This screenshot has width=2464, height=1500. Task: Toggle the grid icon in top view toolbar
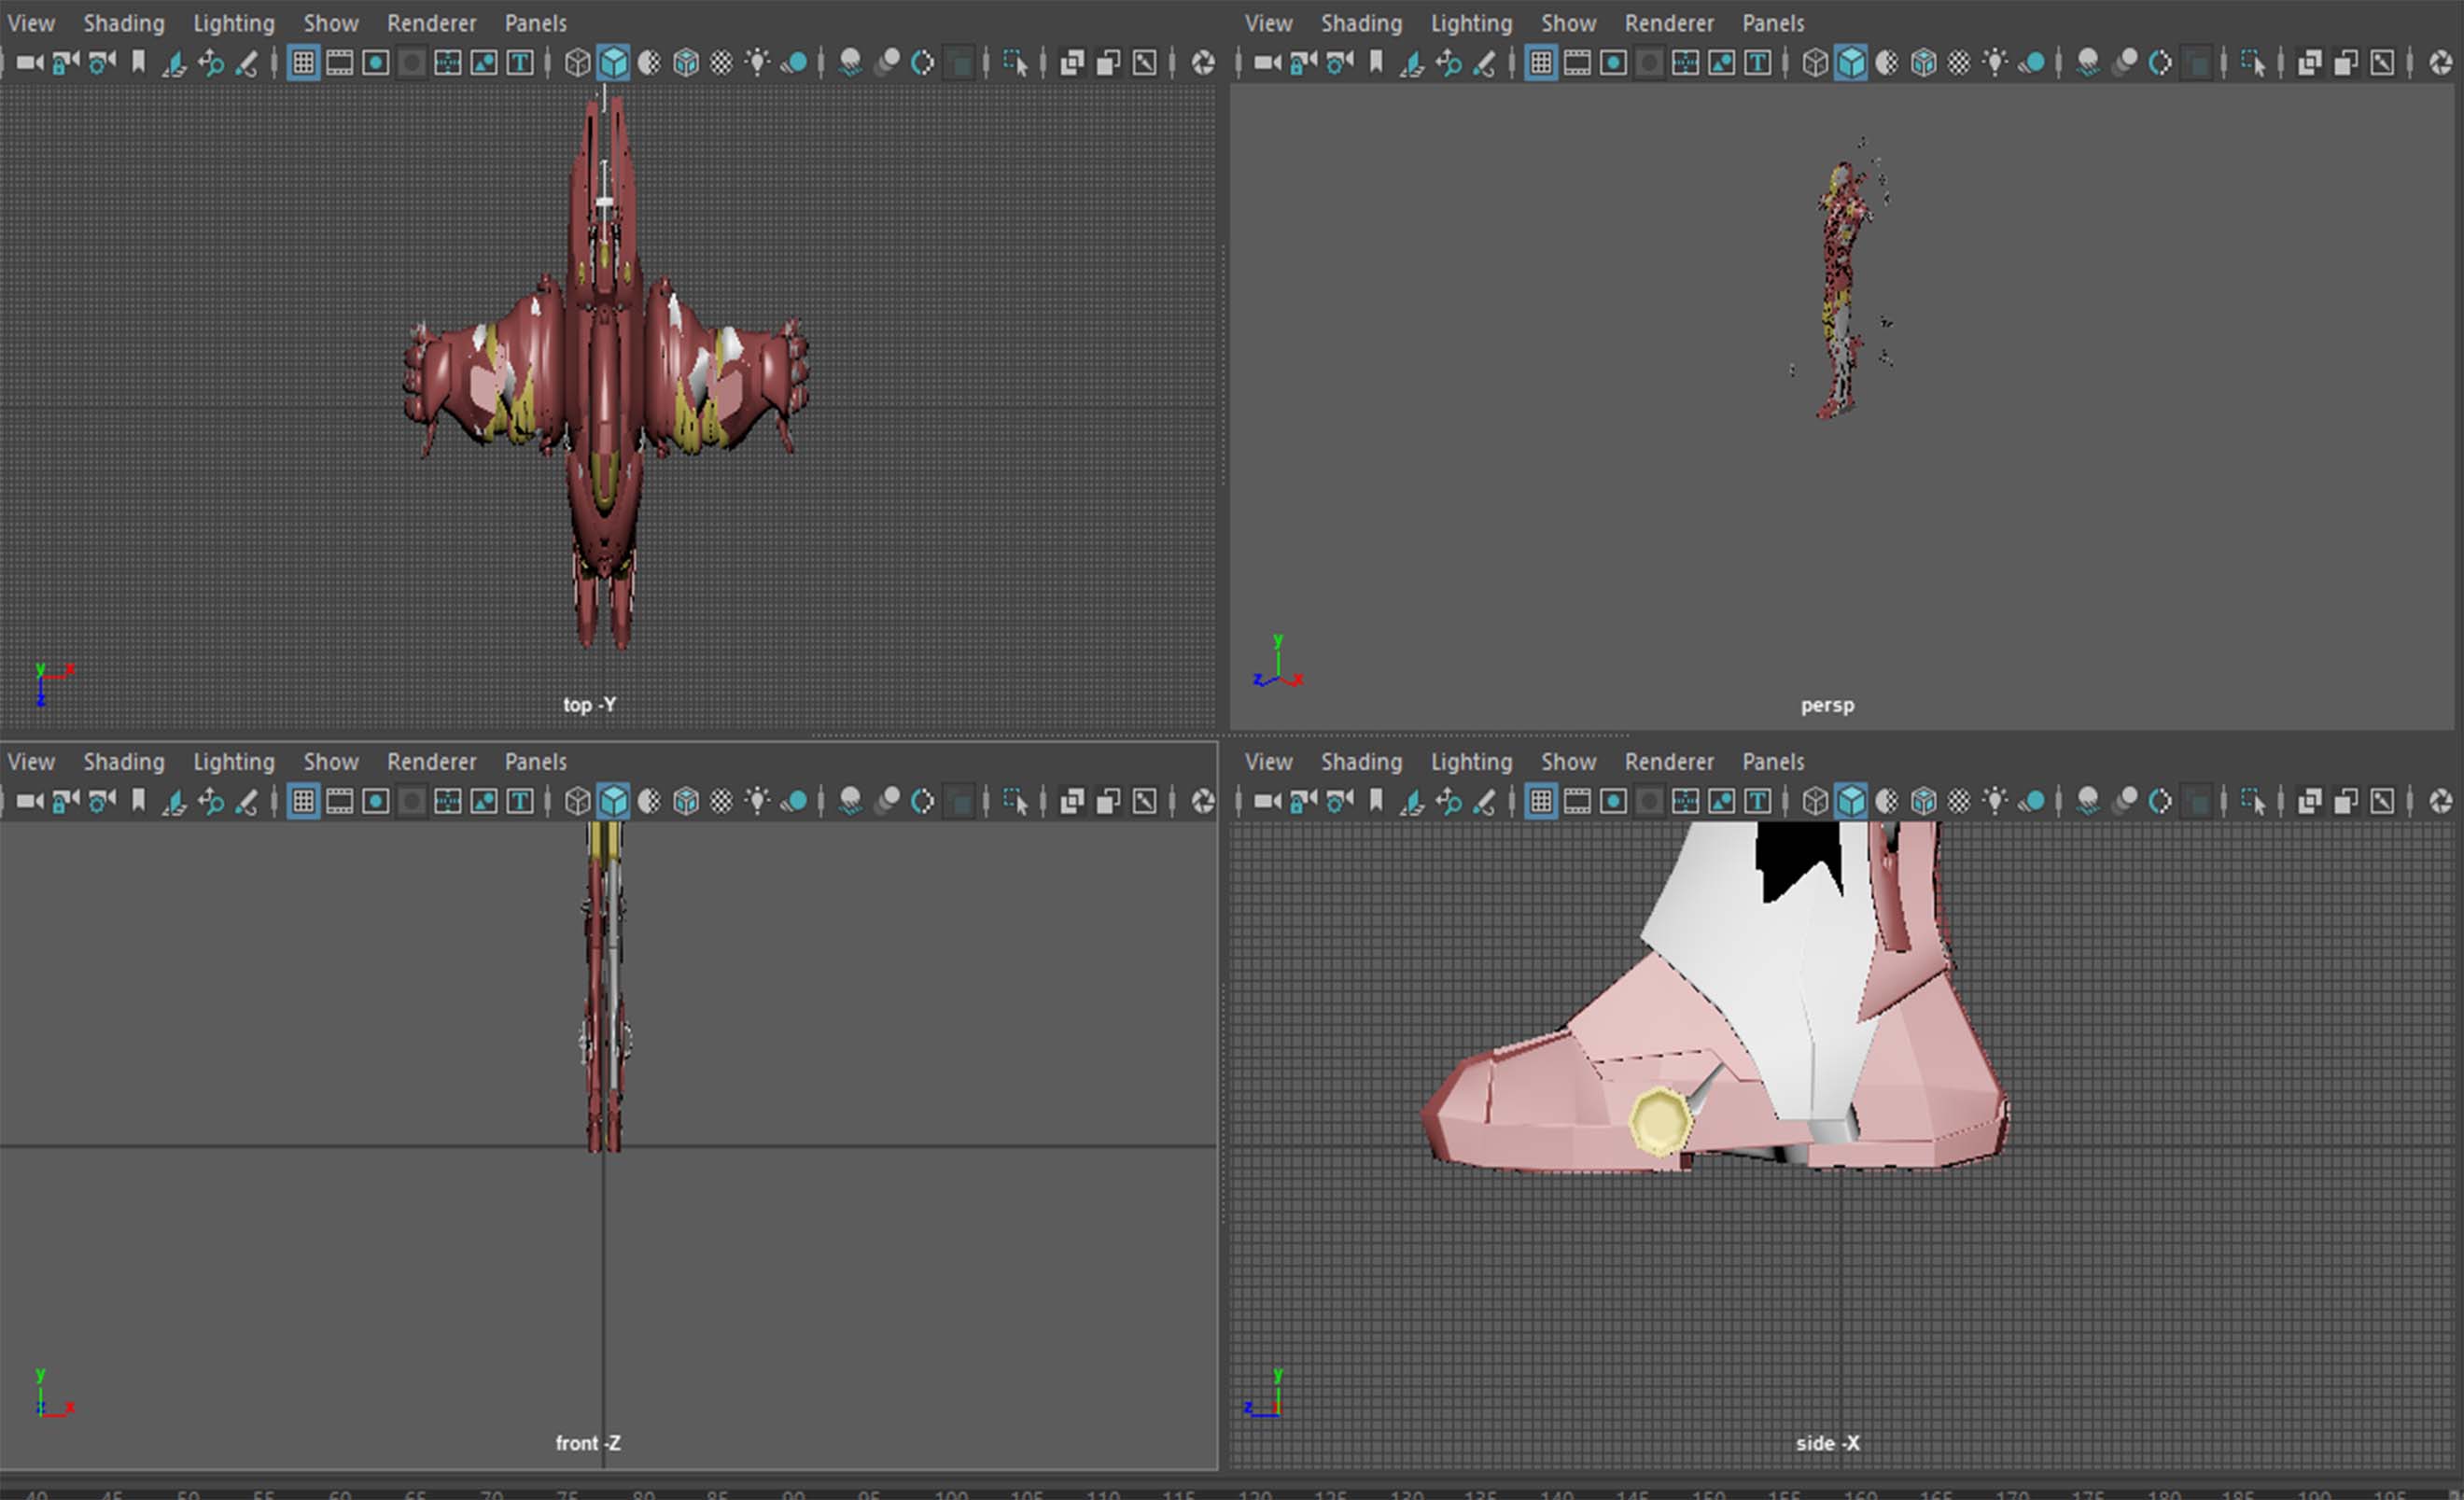tap(303, 63)
